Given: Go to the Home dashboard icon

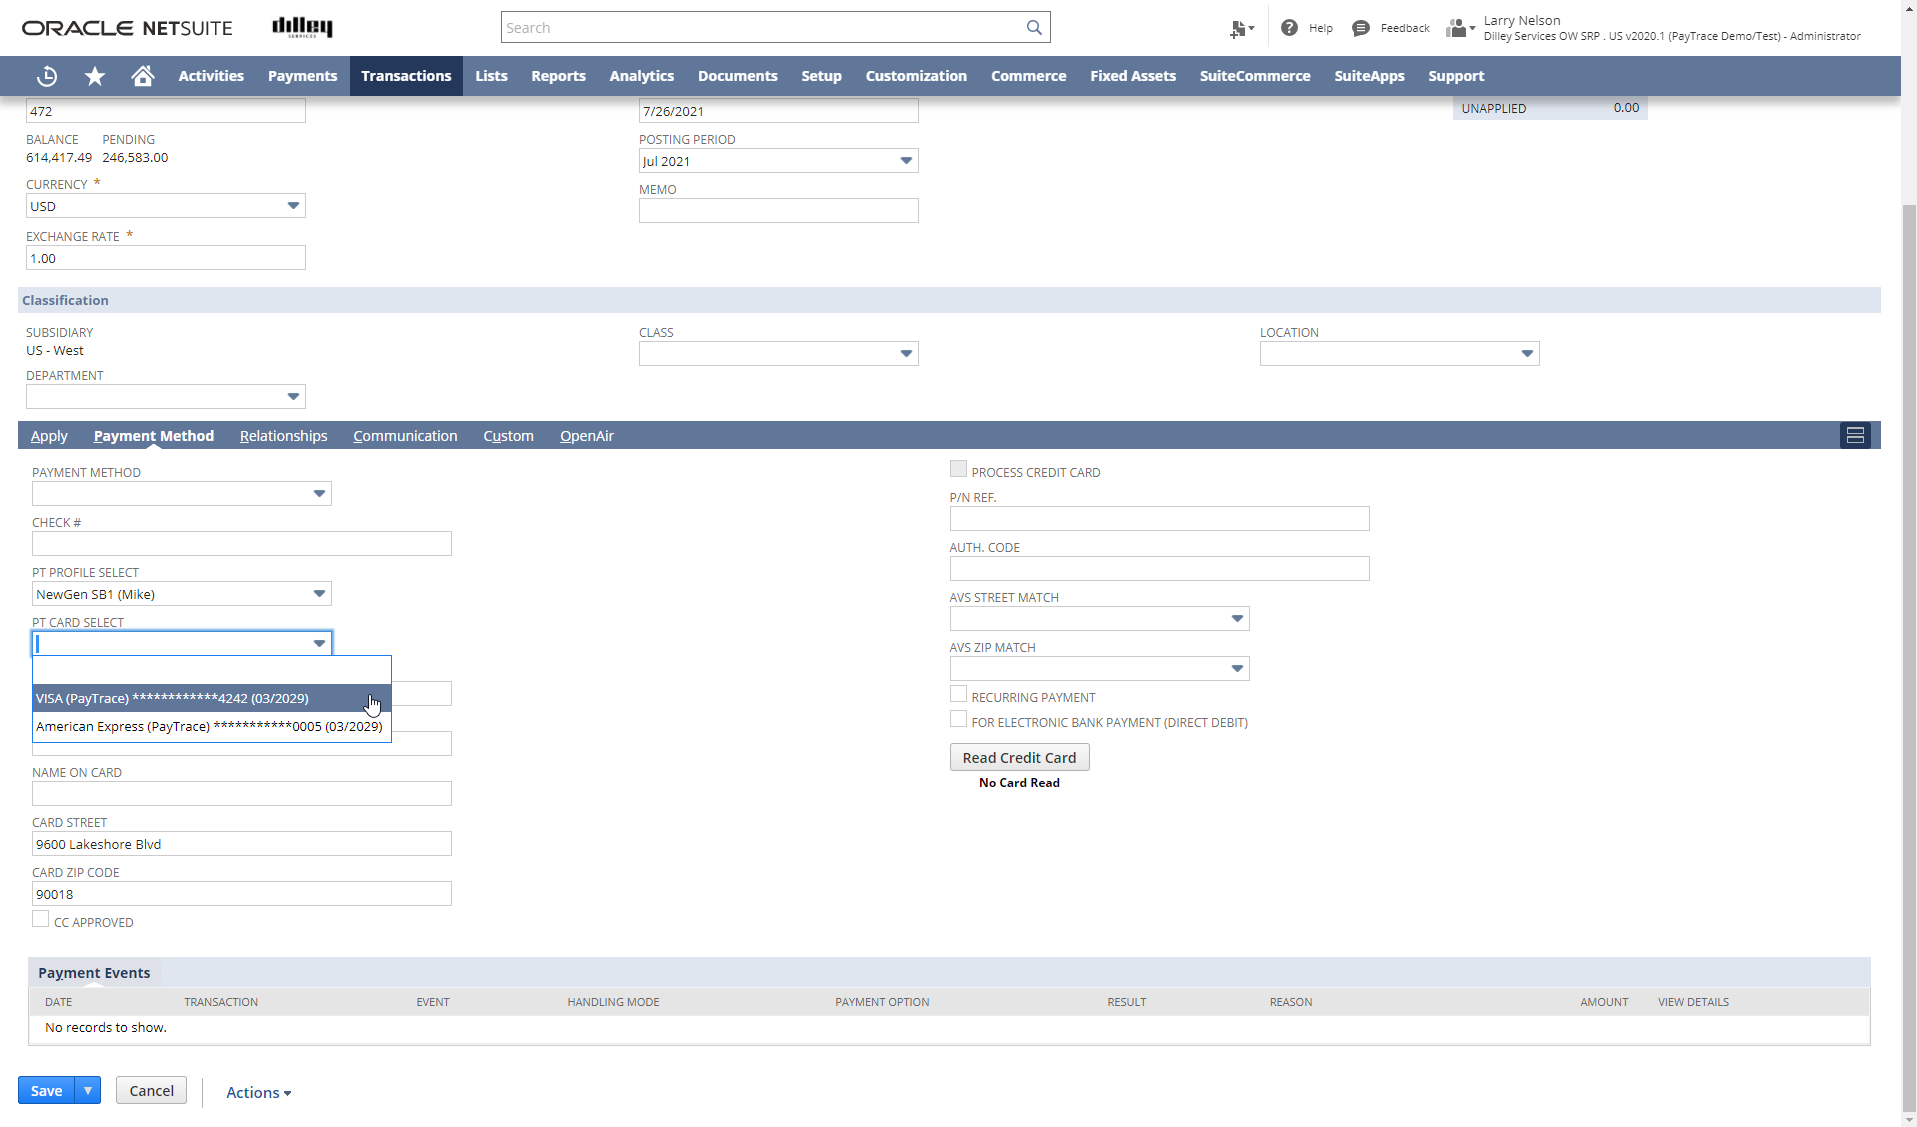Looking at the screenshot, I should (x=143, y=76).
